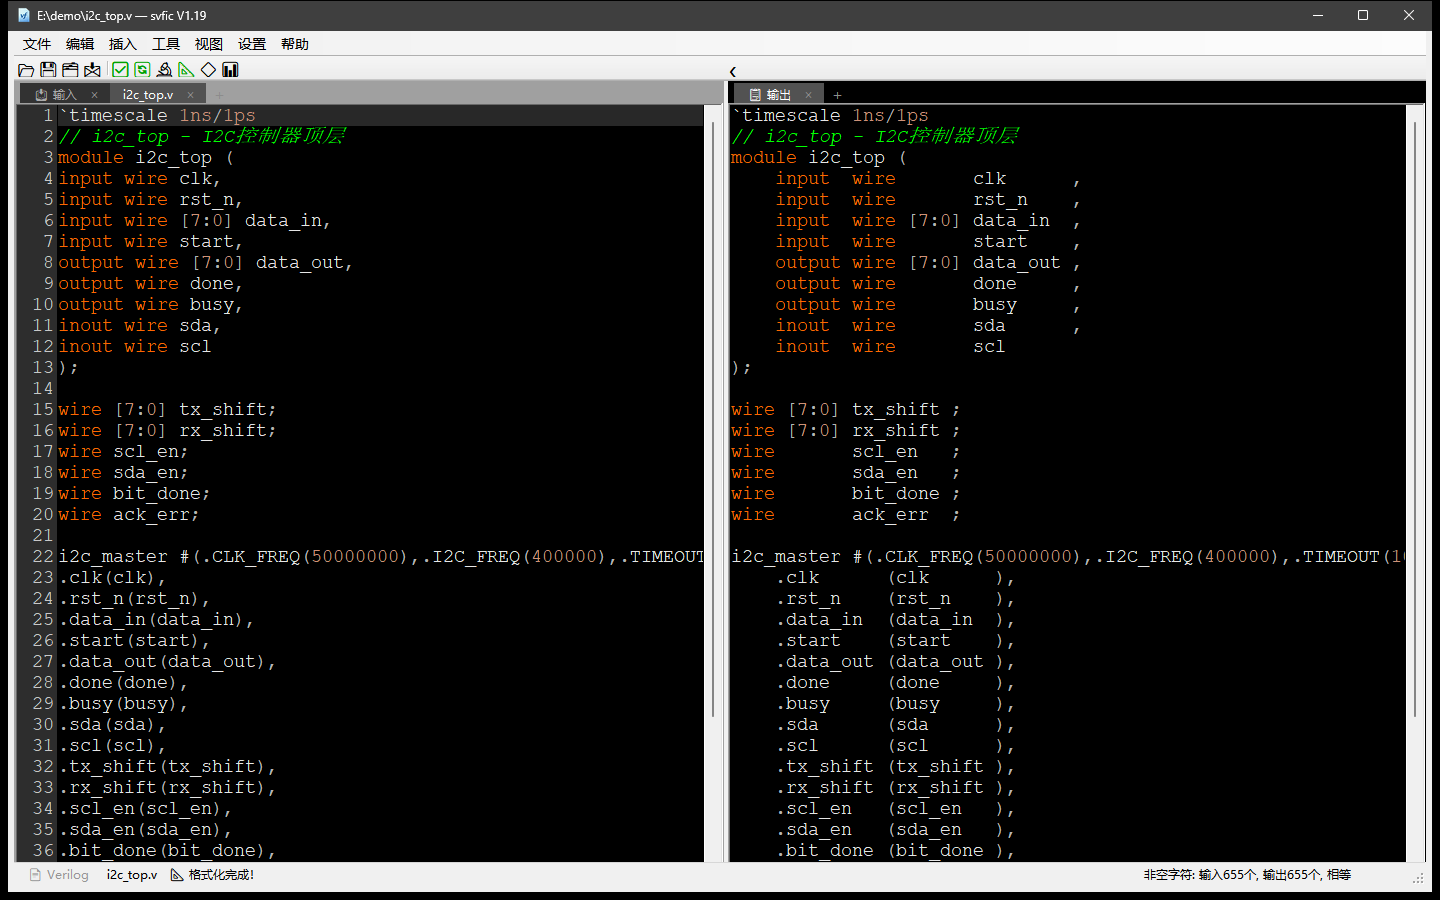
Task: Click 'ack_err' wire in output panel
Action: 890,515
